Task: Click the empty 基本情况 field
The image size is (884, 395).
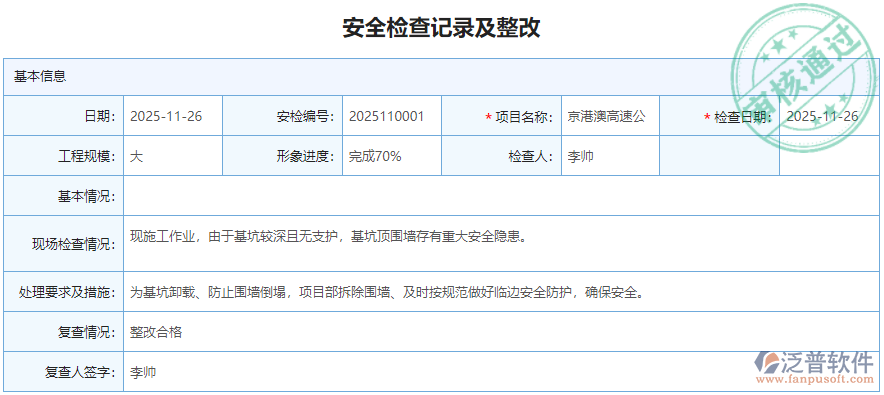Action: click(x=501, y=196)
